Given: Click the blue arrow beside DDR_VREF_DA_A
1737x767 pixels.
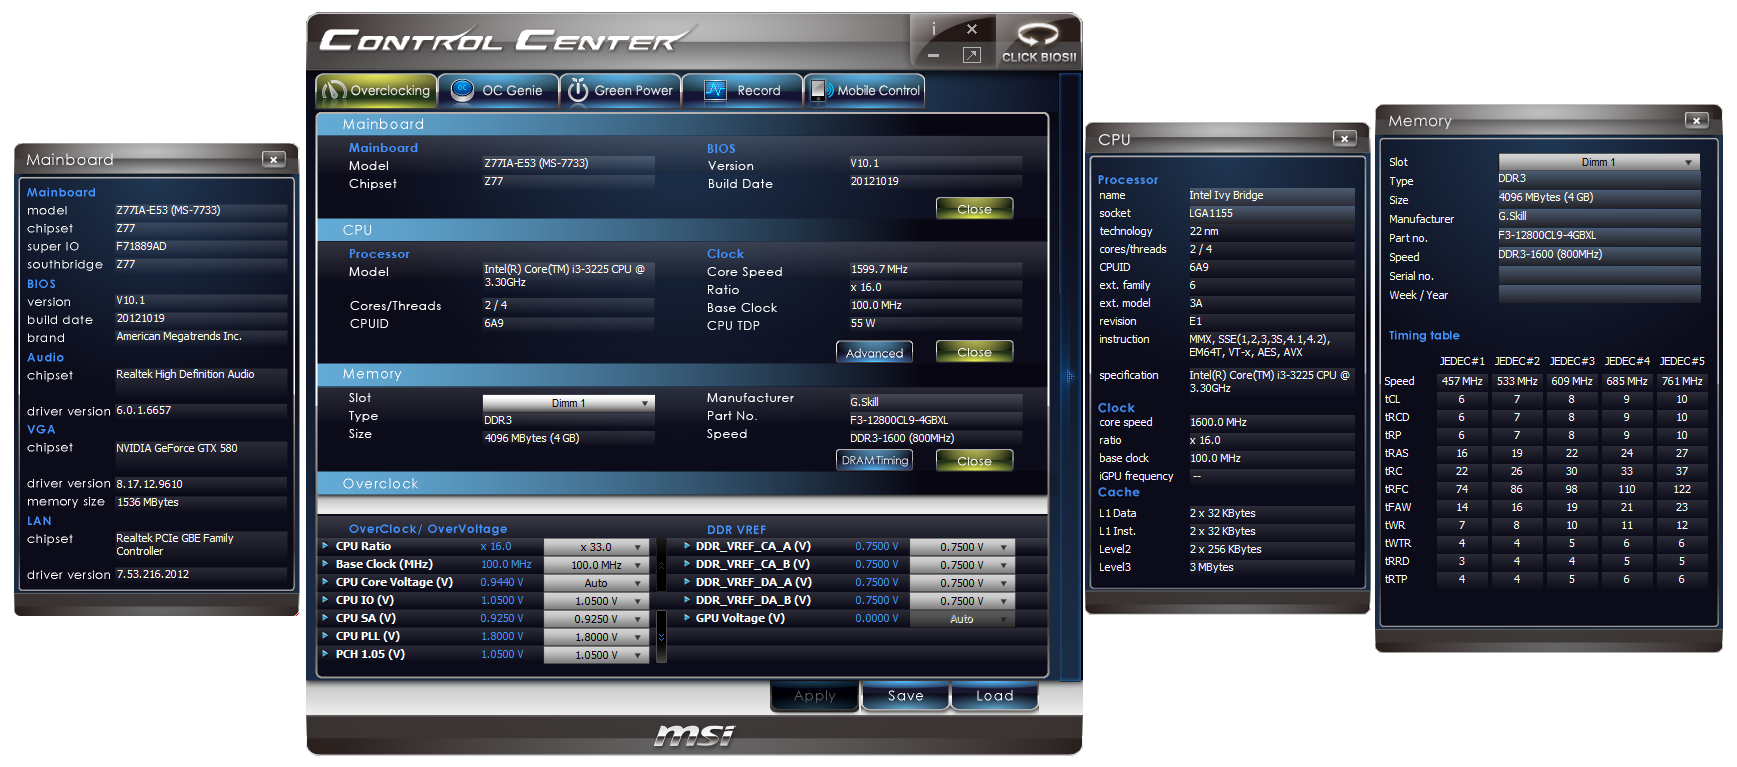Looking at the screenshot, I should pos(687,582).
